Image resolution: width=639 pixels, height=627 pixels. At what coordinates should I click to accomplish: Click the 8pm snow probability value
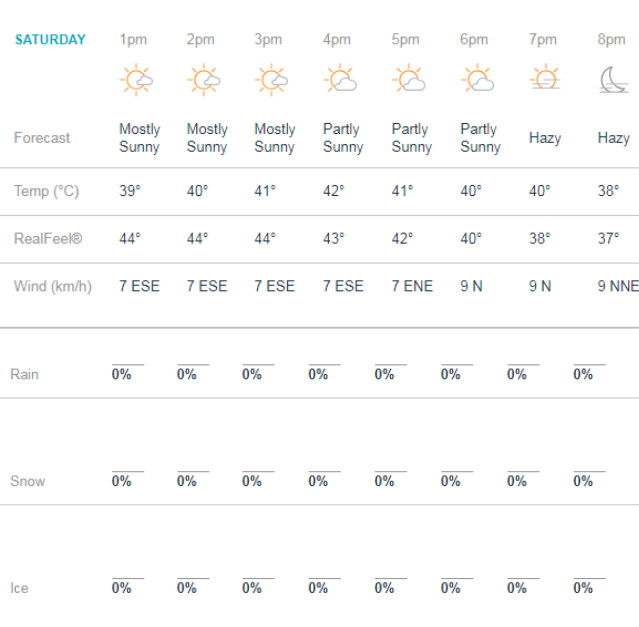(583, 481)
